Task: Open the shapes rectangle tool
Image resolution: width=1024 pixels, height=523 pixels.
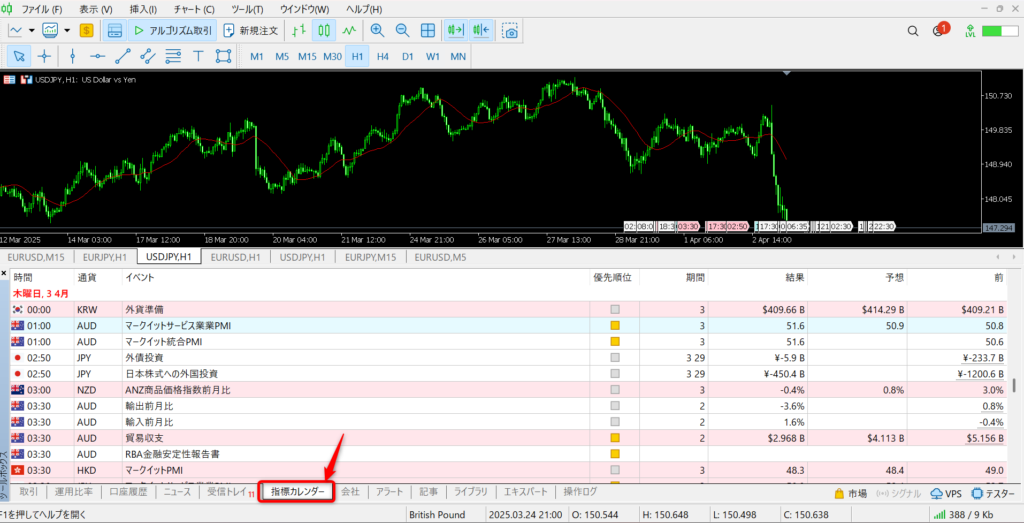Action: point(223,56)
